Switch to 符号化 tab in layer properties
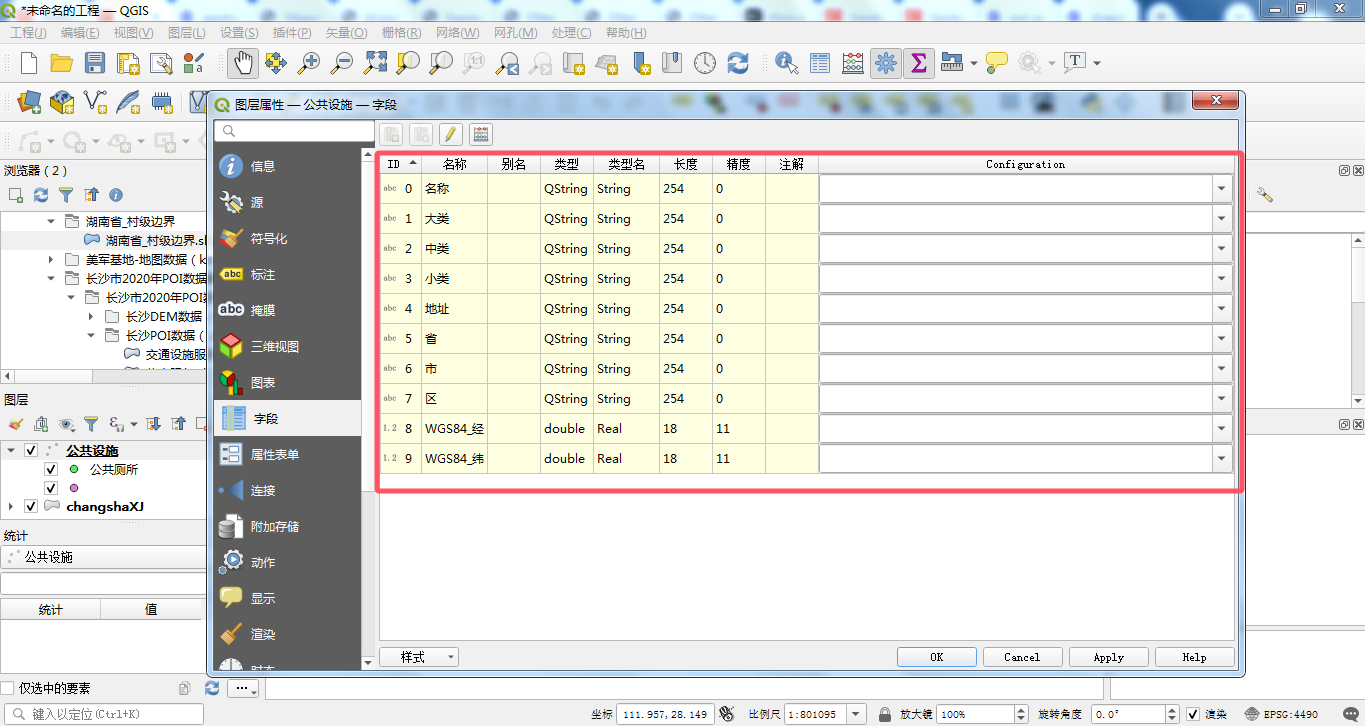 [x=287, y=238]
